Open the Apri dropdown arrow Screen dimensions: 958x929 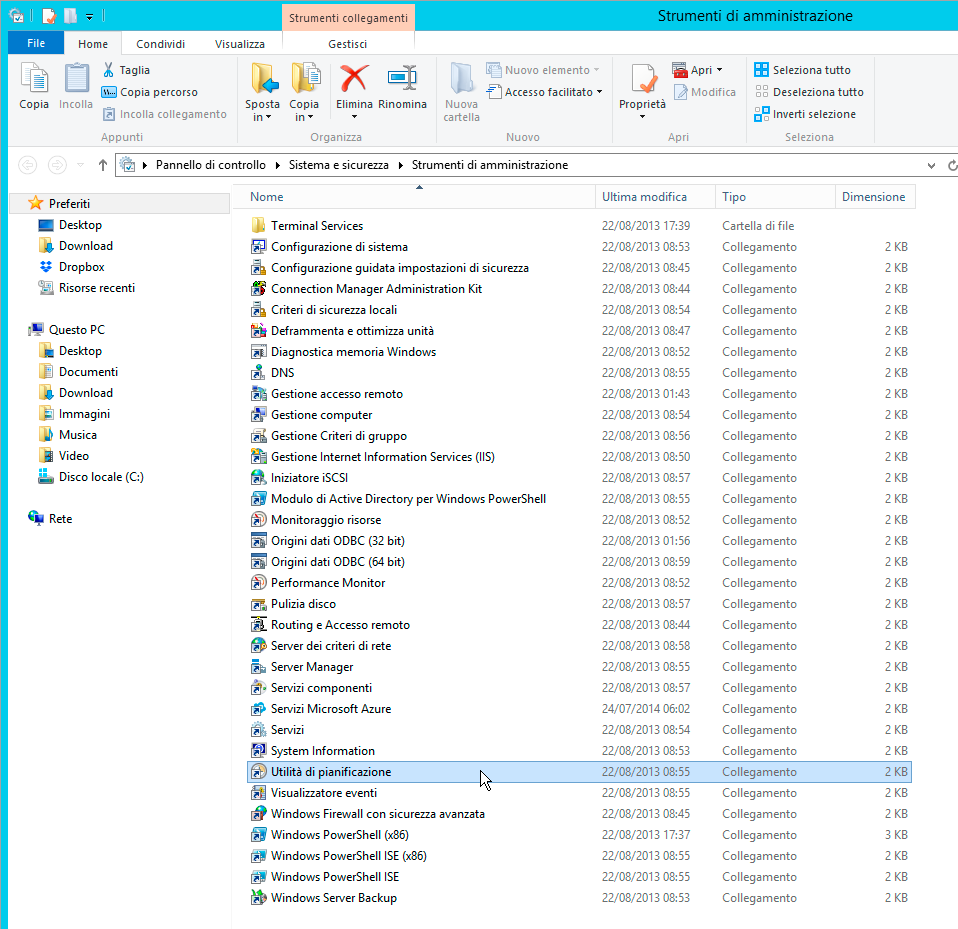click(x=719, y=70)
